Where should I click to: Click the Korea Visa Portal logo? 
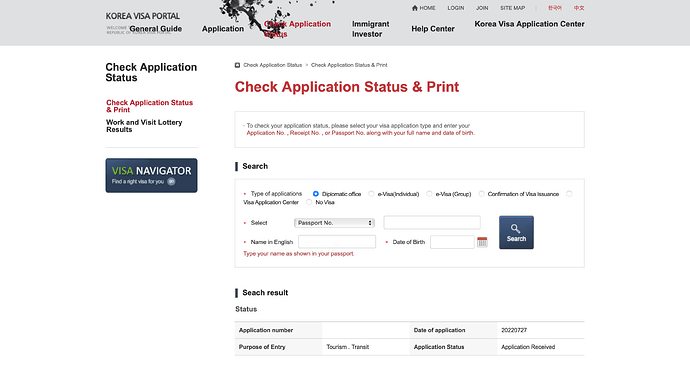click(143, 16)
